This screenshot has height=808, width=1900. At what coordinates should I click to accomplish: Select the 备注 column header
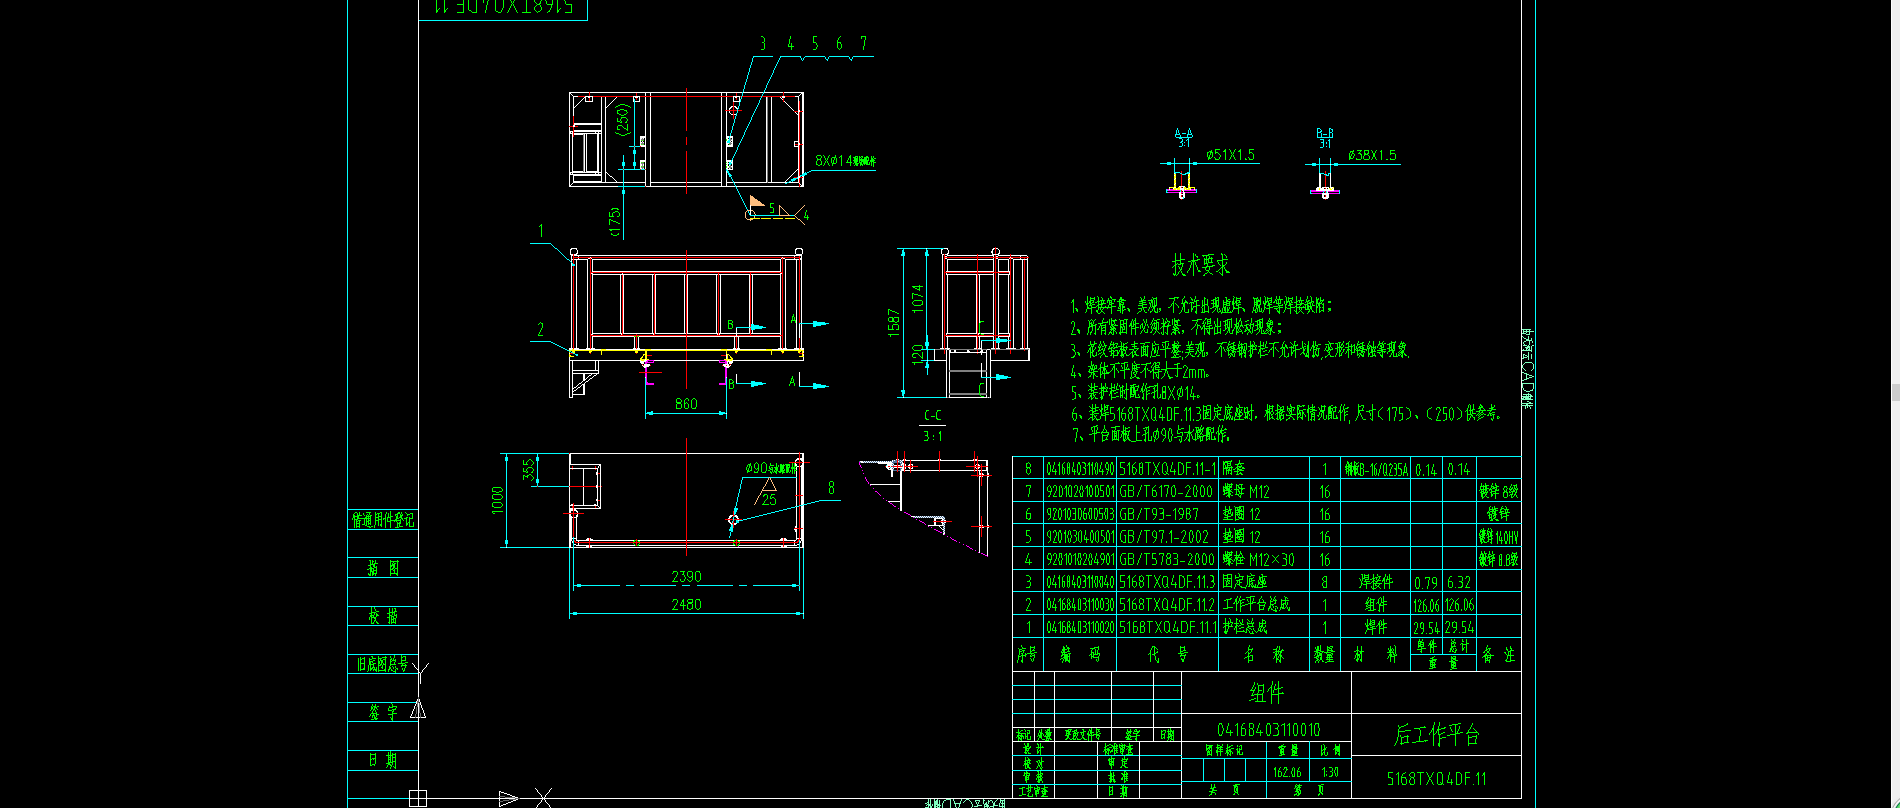point(1498,655)
